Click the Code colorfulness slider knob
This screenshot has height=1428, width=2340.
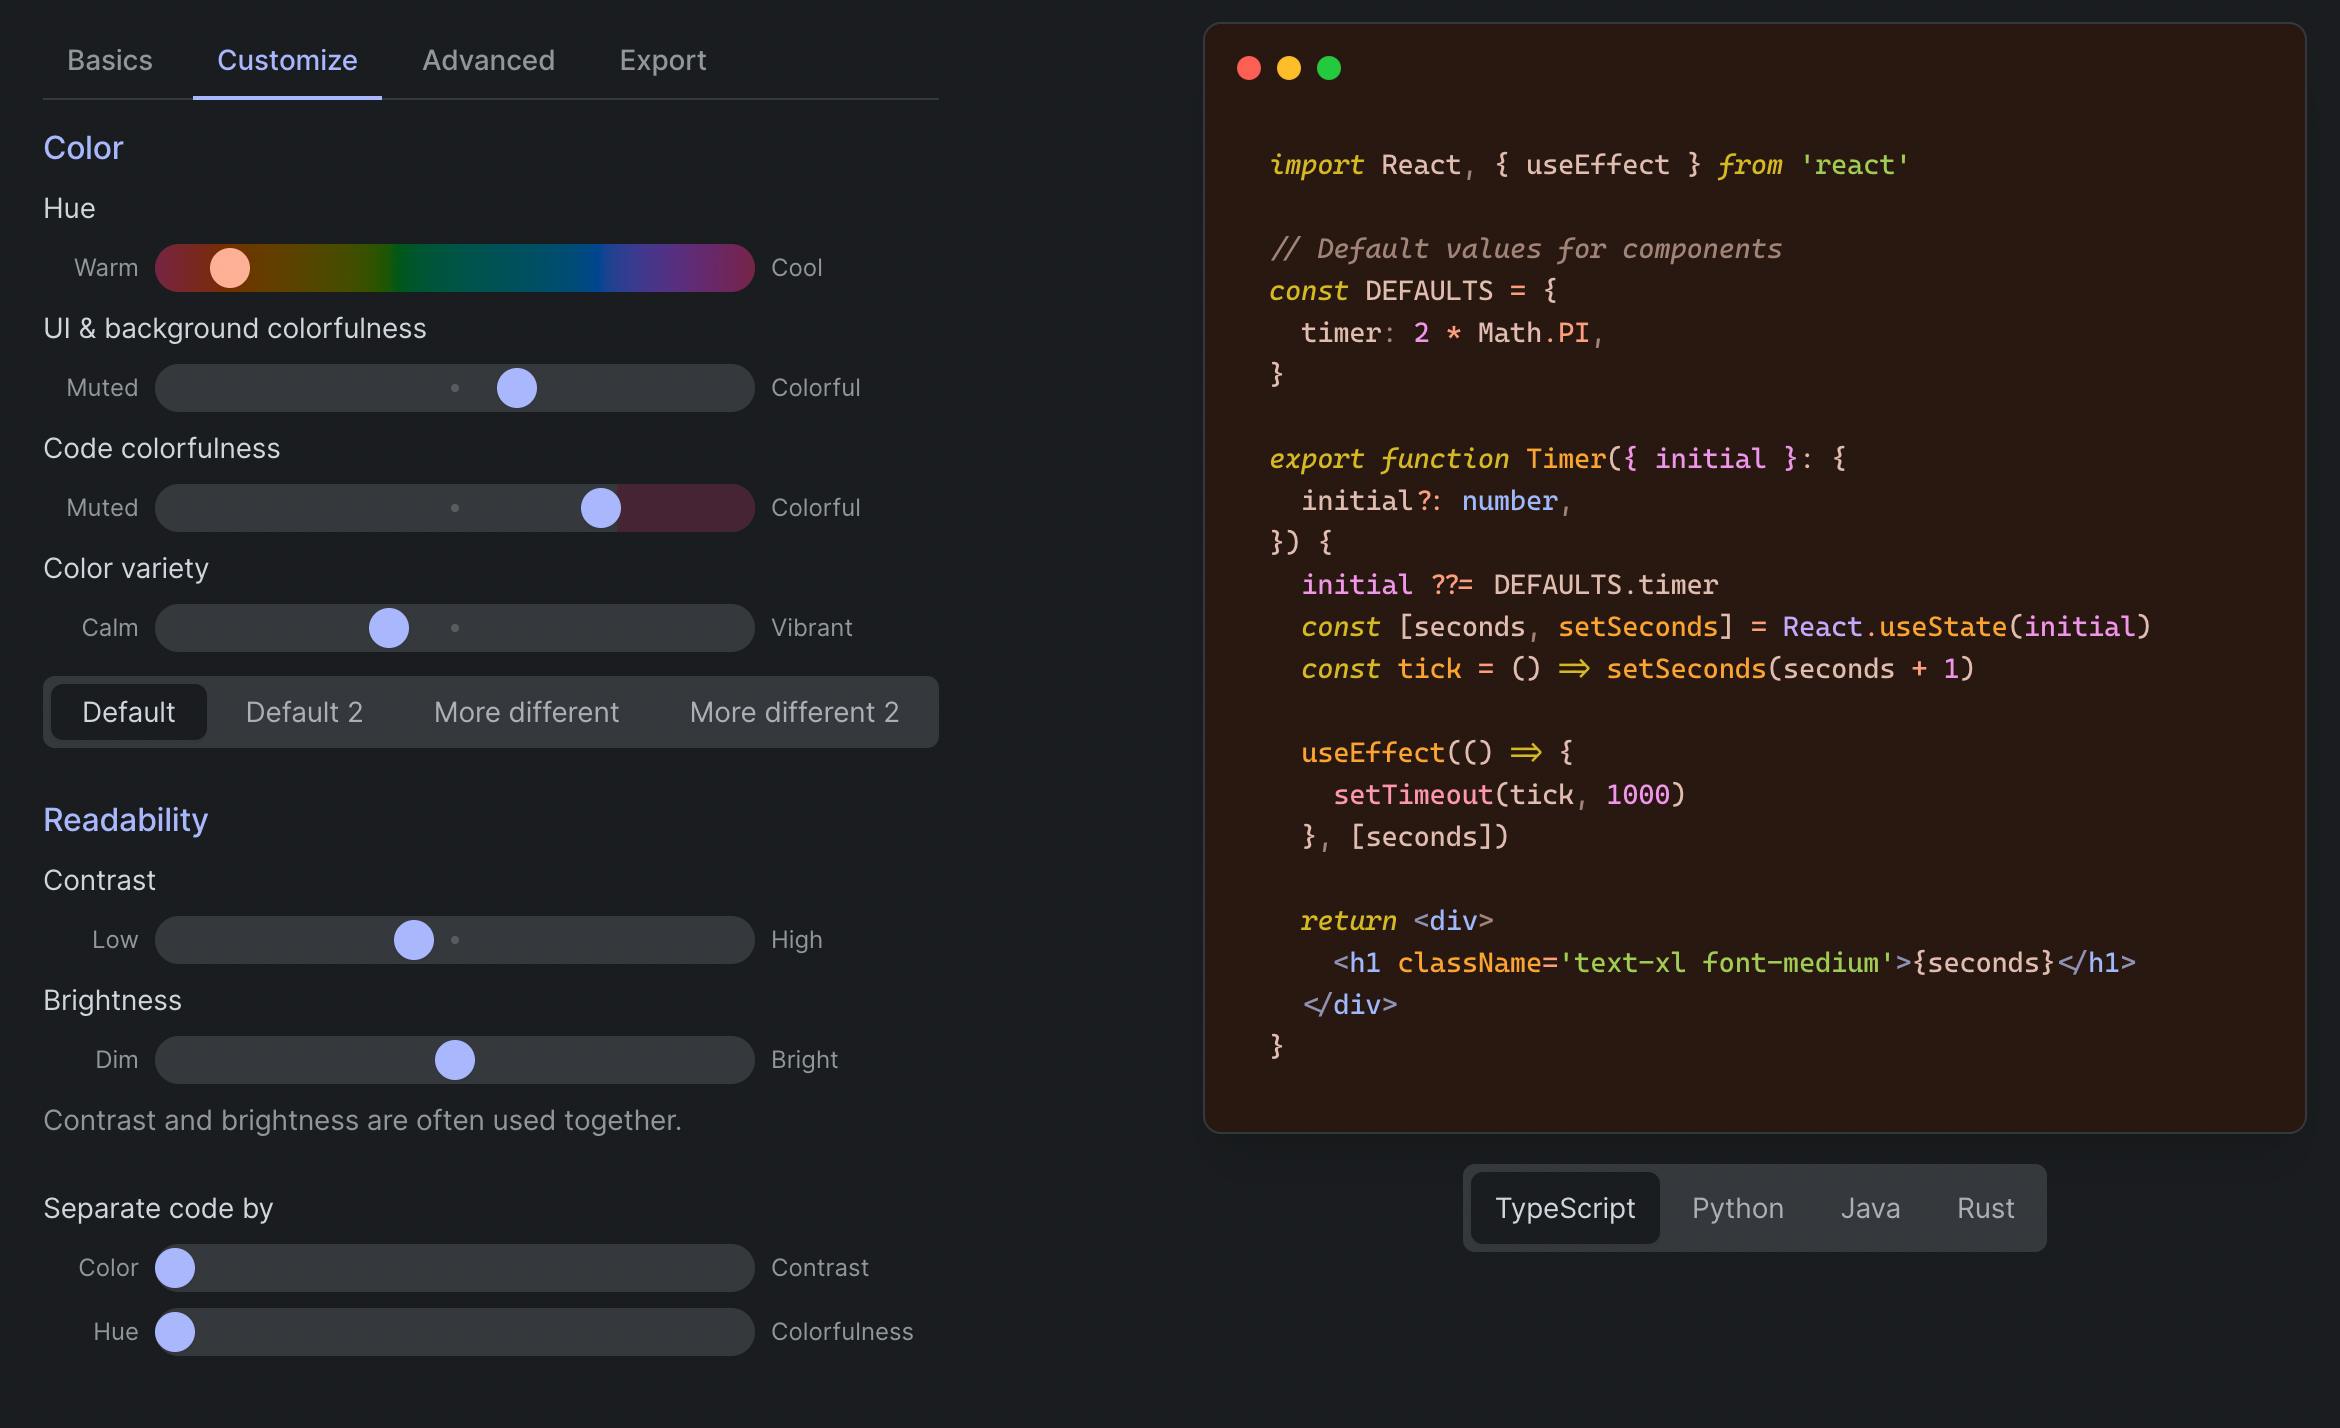[601, 508]
